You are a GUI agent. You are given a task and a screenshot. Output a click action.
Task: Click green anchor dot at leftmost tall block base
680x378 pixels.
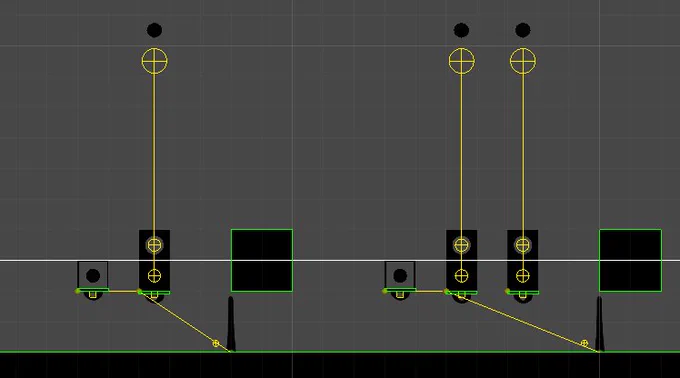(x=139, y=291)
